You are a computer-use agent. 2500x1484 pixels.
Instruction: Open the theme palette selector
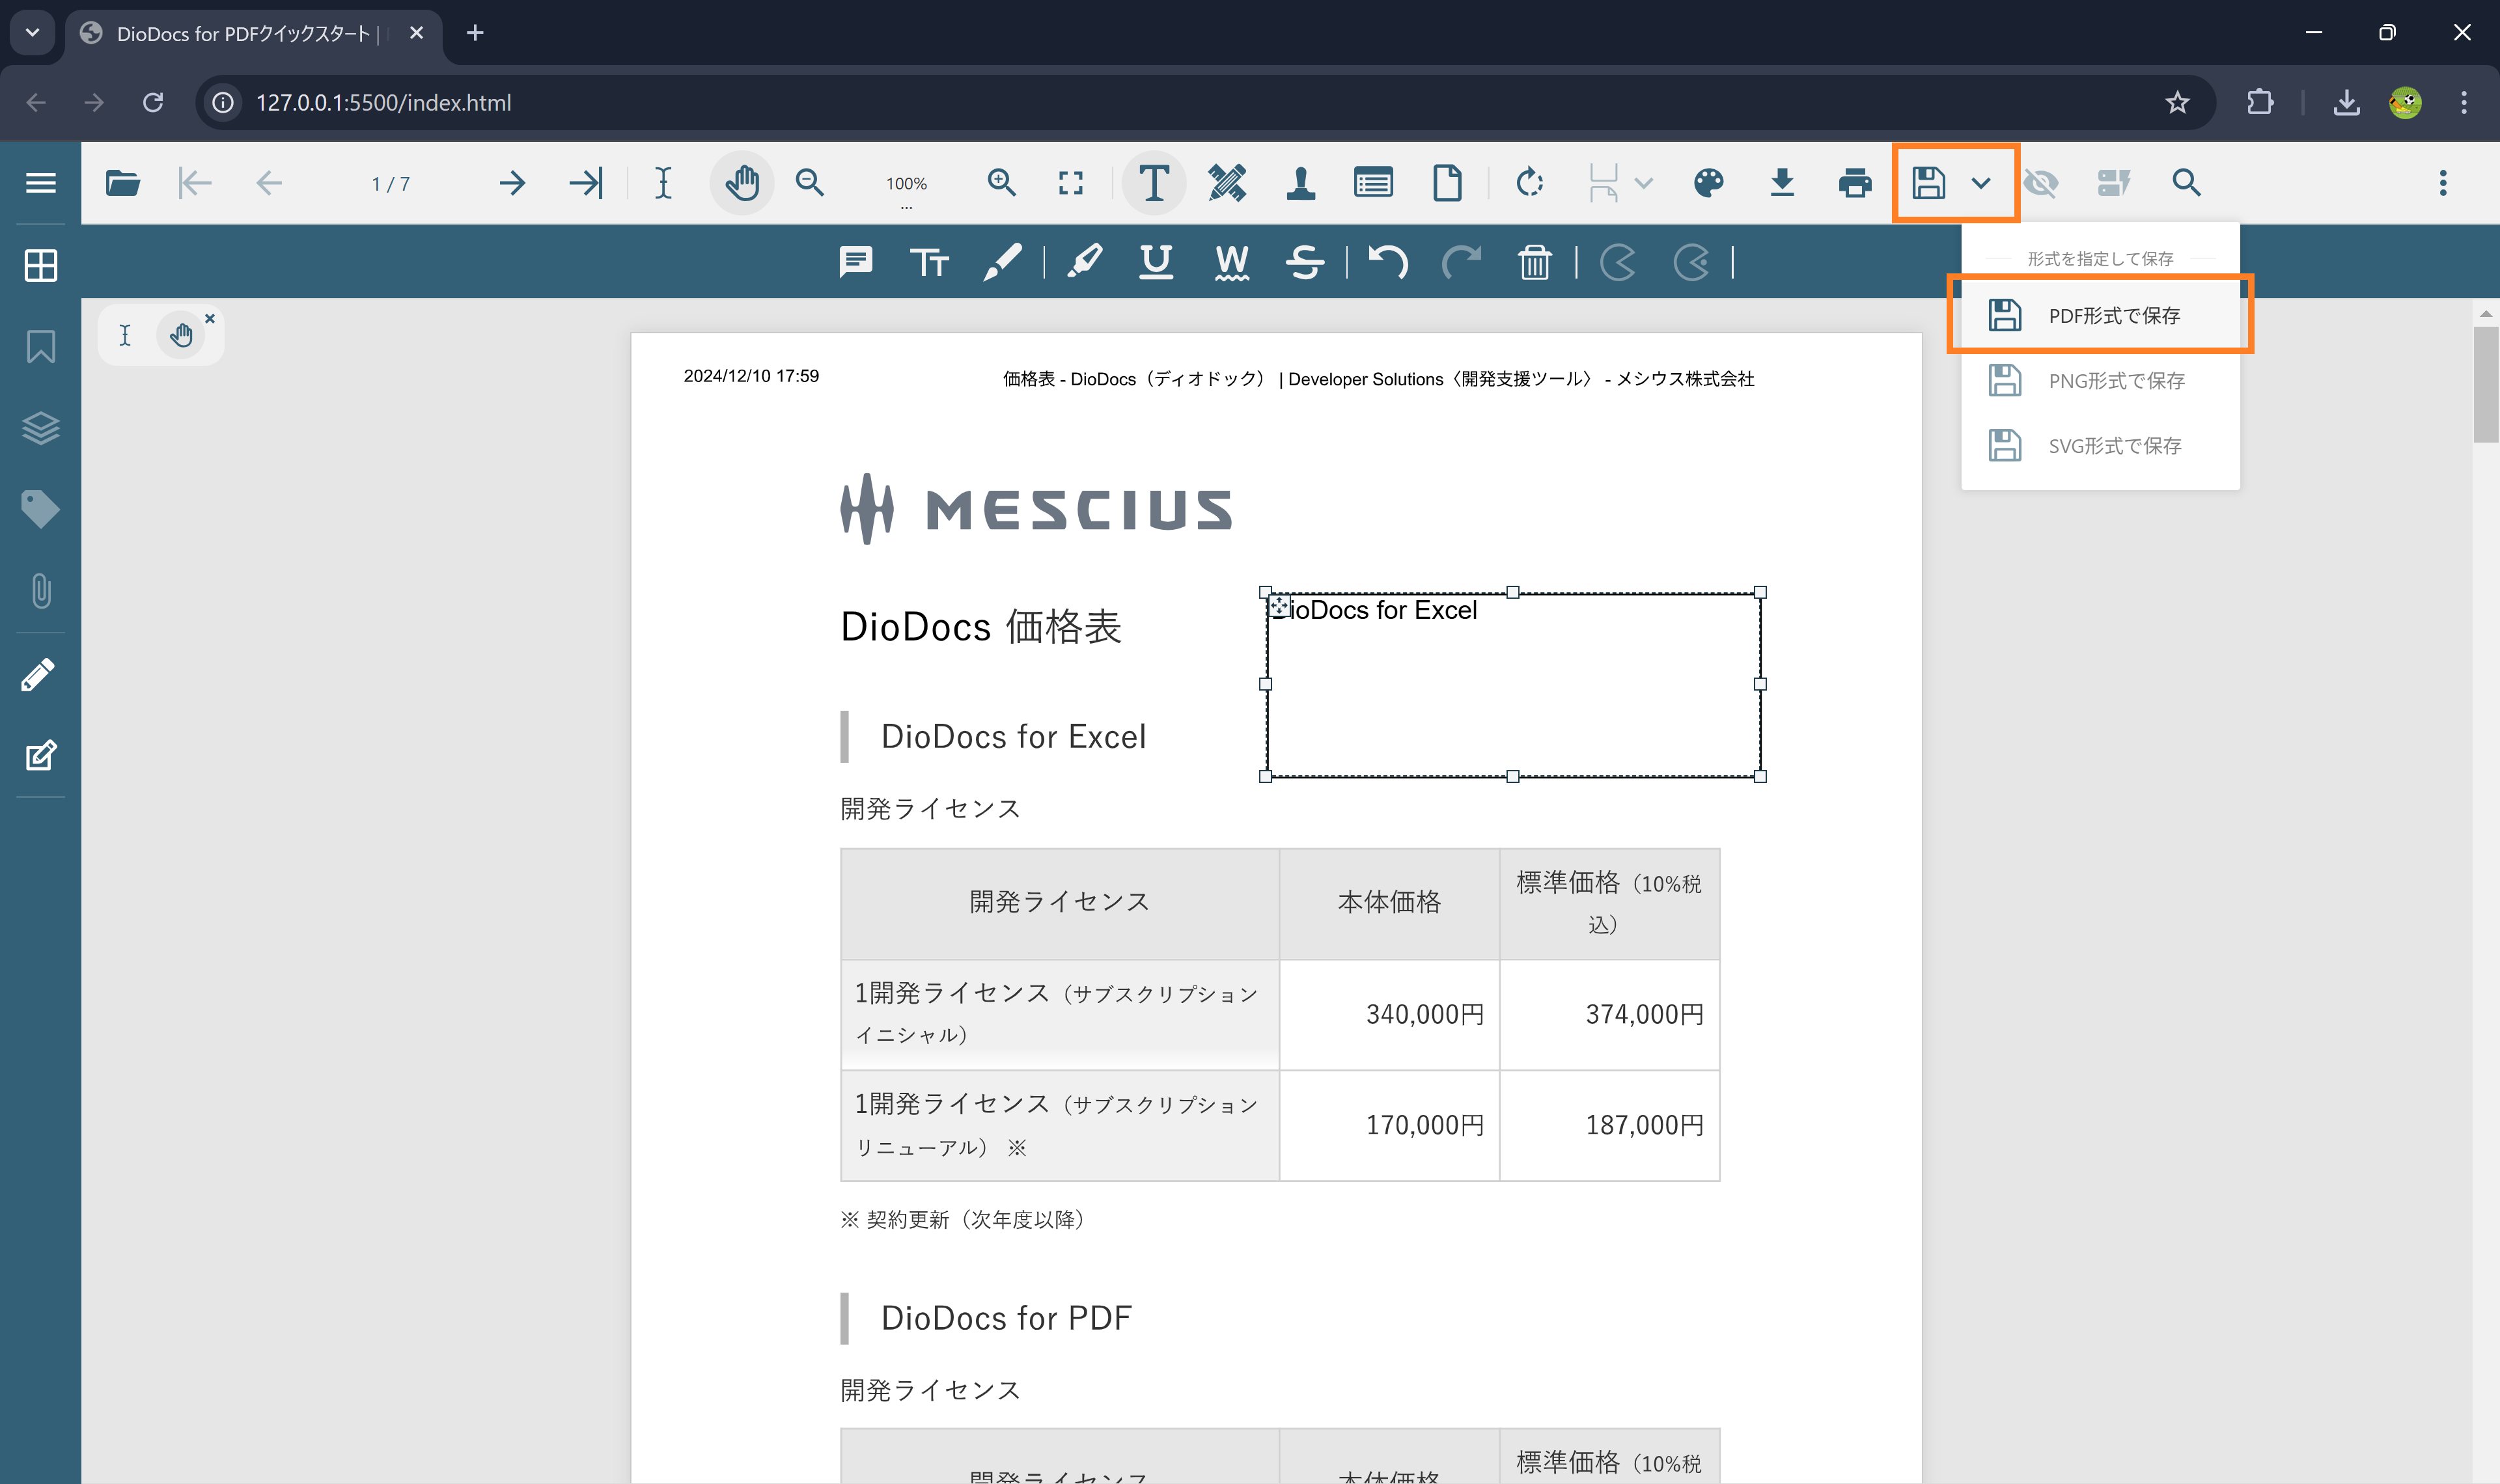1709,183
